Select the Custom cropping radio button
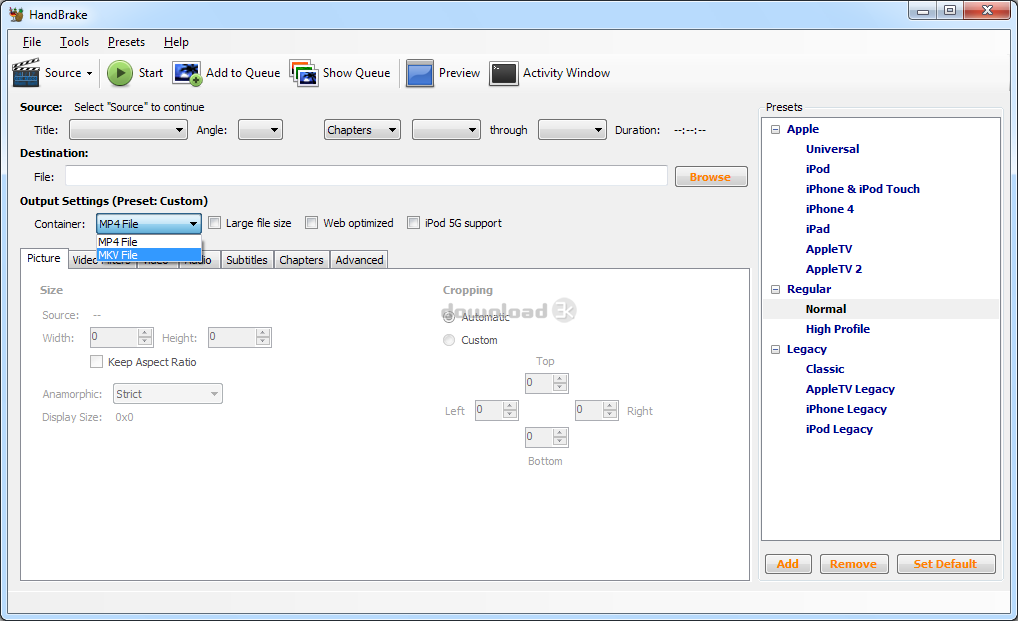The width and height of the screenshot is (1018, 621). click(x=449, y=339)
